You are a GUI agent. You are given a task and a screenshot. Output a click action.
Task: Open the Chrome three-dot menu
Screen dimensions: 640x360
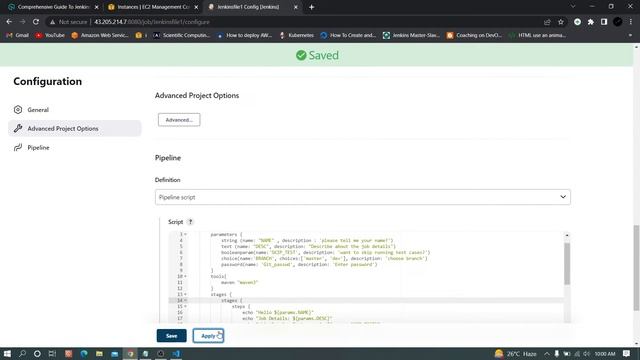click(x=631, y=22)
